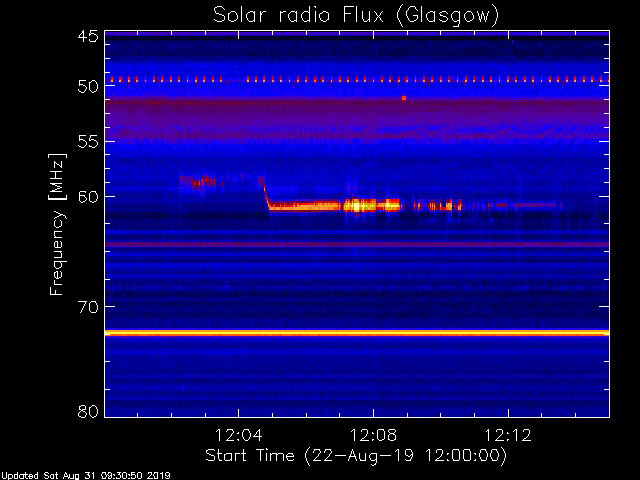The image size is (640, 480).
Task: Click the "Frequency [MHz]" axis label
Action: pos(57,224)
